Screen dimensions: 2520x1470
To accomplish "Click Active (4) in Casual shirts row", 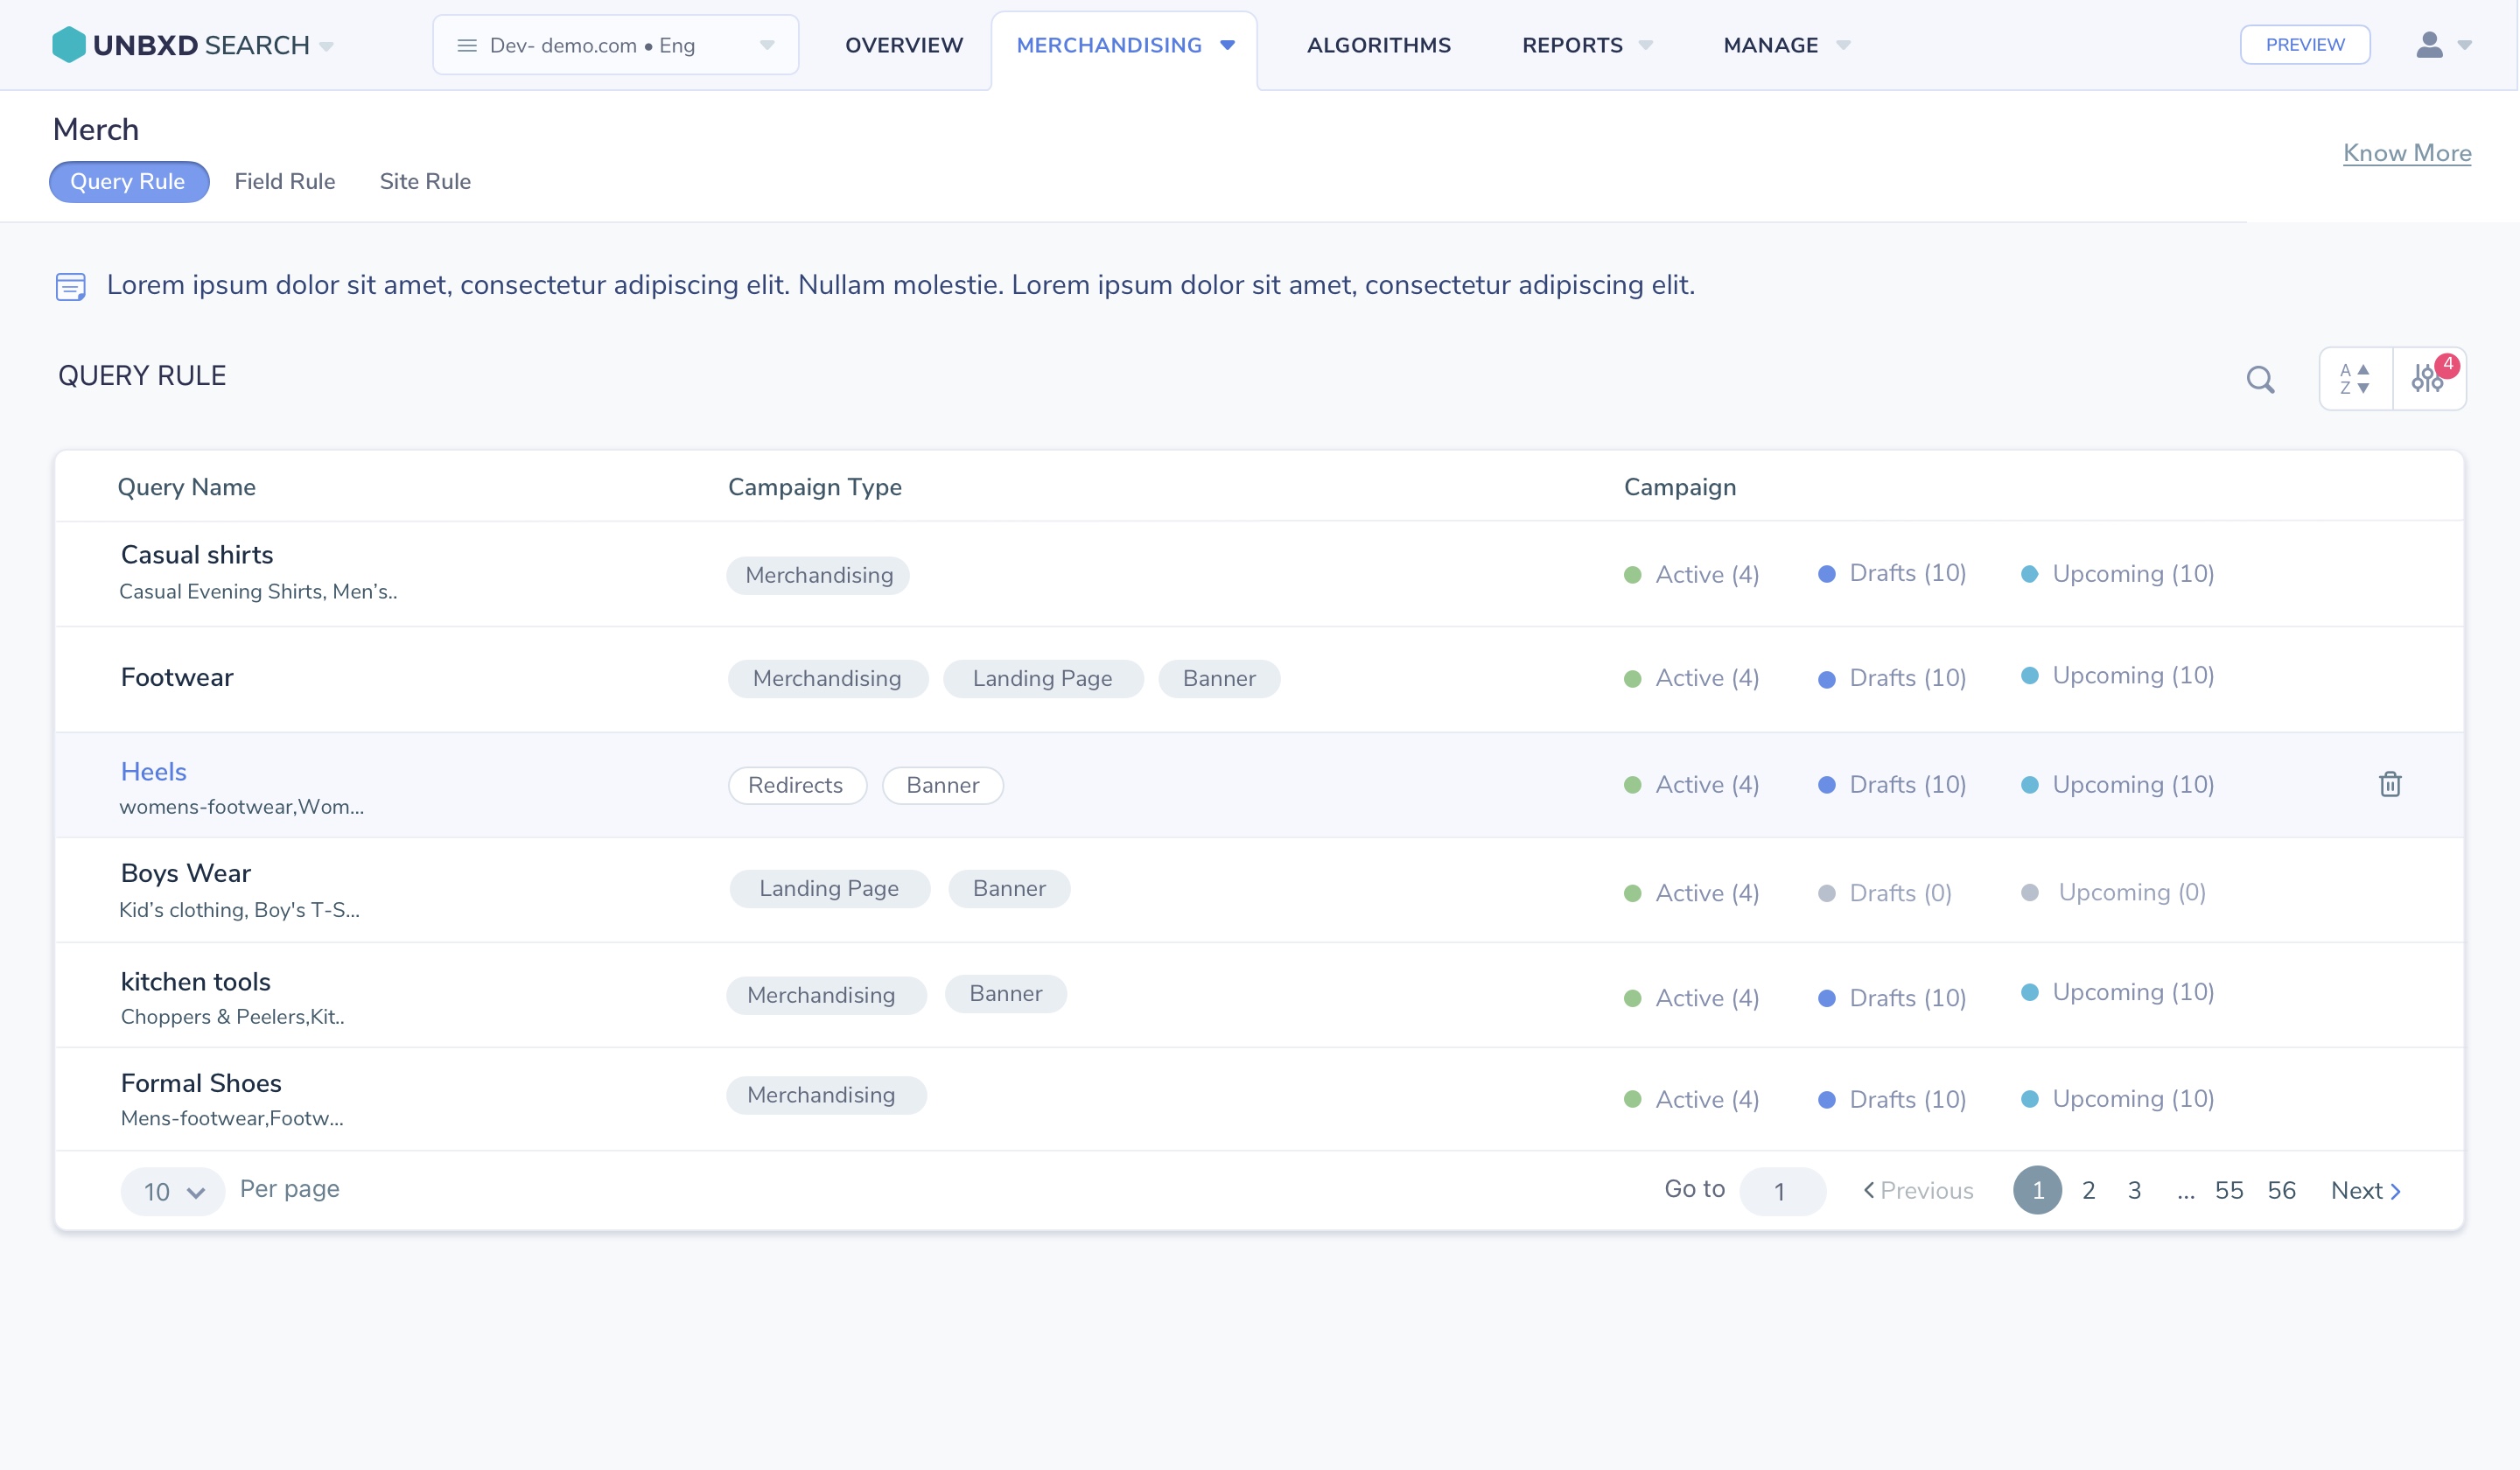I will [1692, 574].
